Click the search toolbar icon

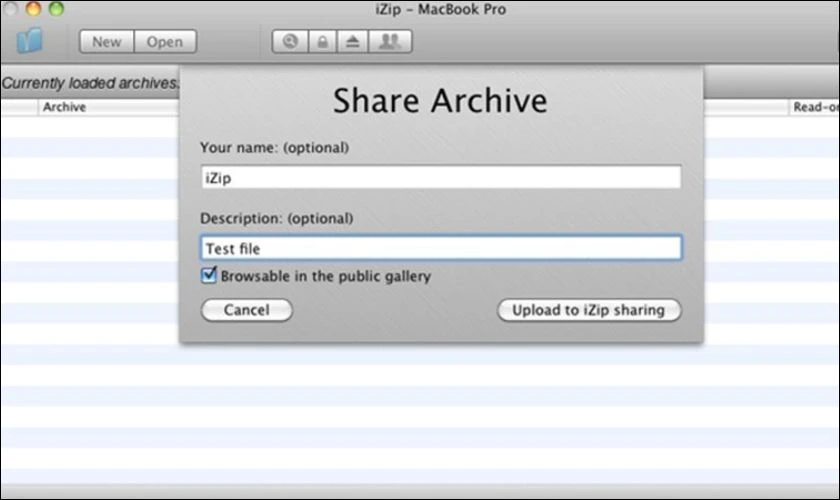point(290,41)
